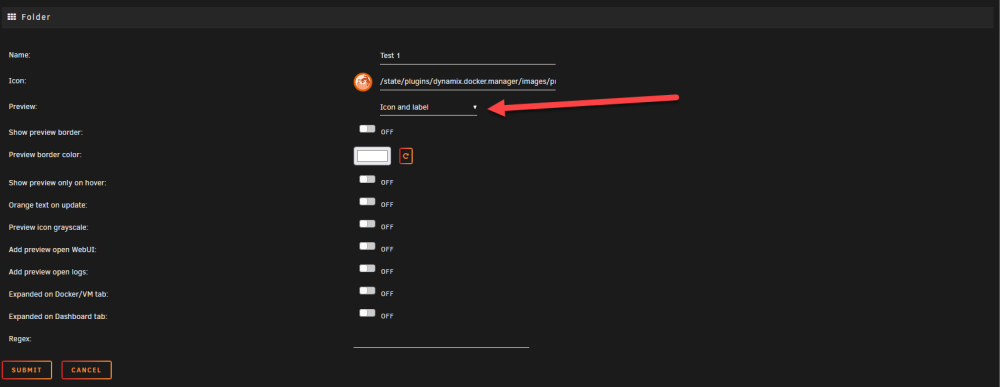This screenshot has height=387, width=1000.
Task: Open the Preview 'Icon and label' dropdown
Action: coord(429,107)
